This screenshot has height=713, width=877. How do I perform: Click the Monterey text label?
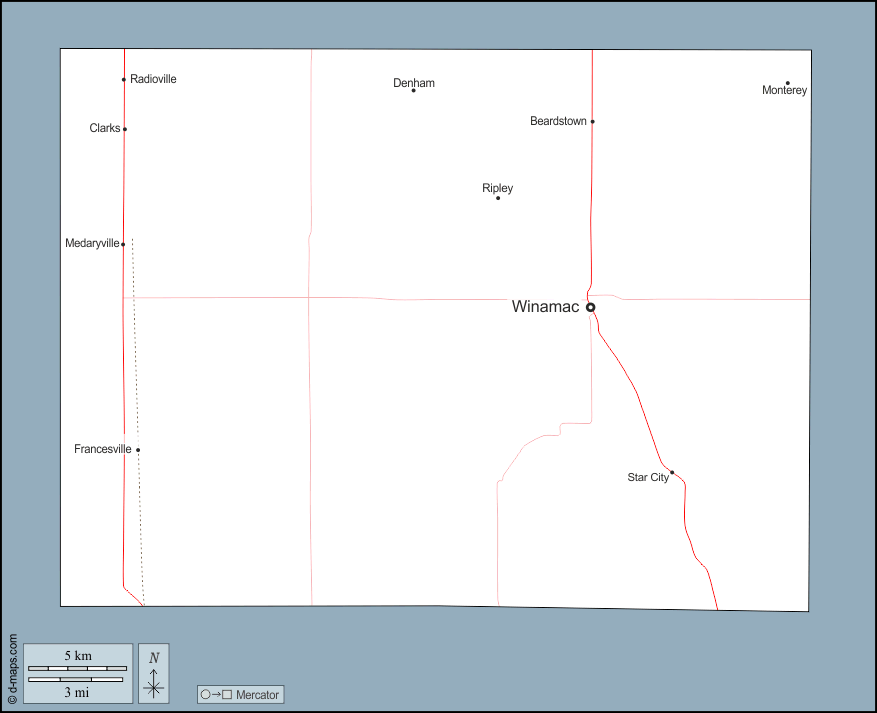(x=784, y=91)
